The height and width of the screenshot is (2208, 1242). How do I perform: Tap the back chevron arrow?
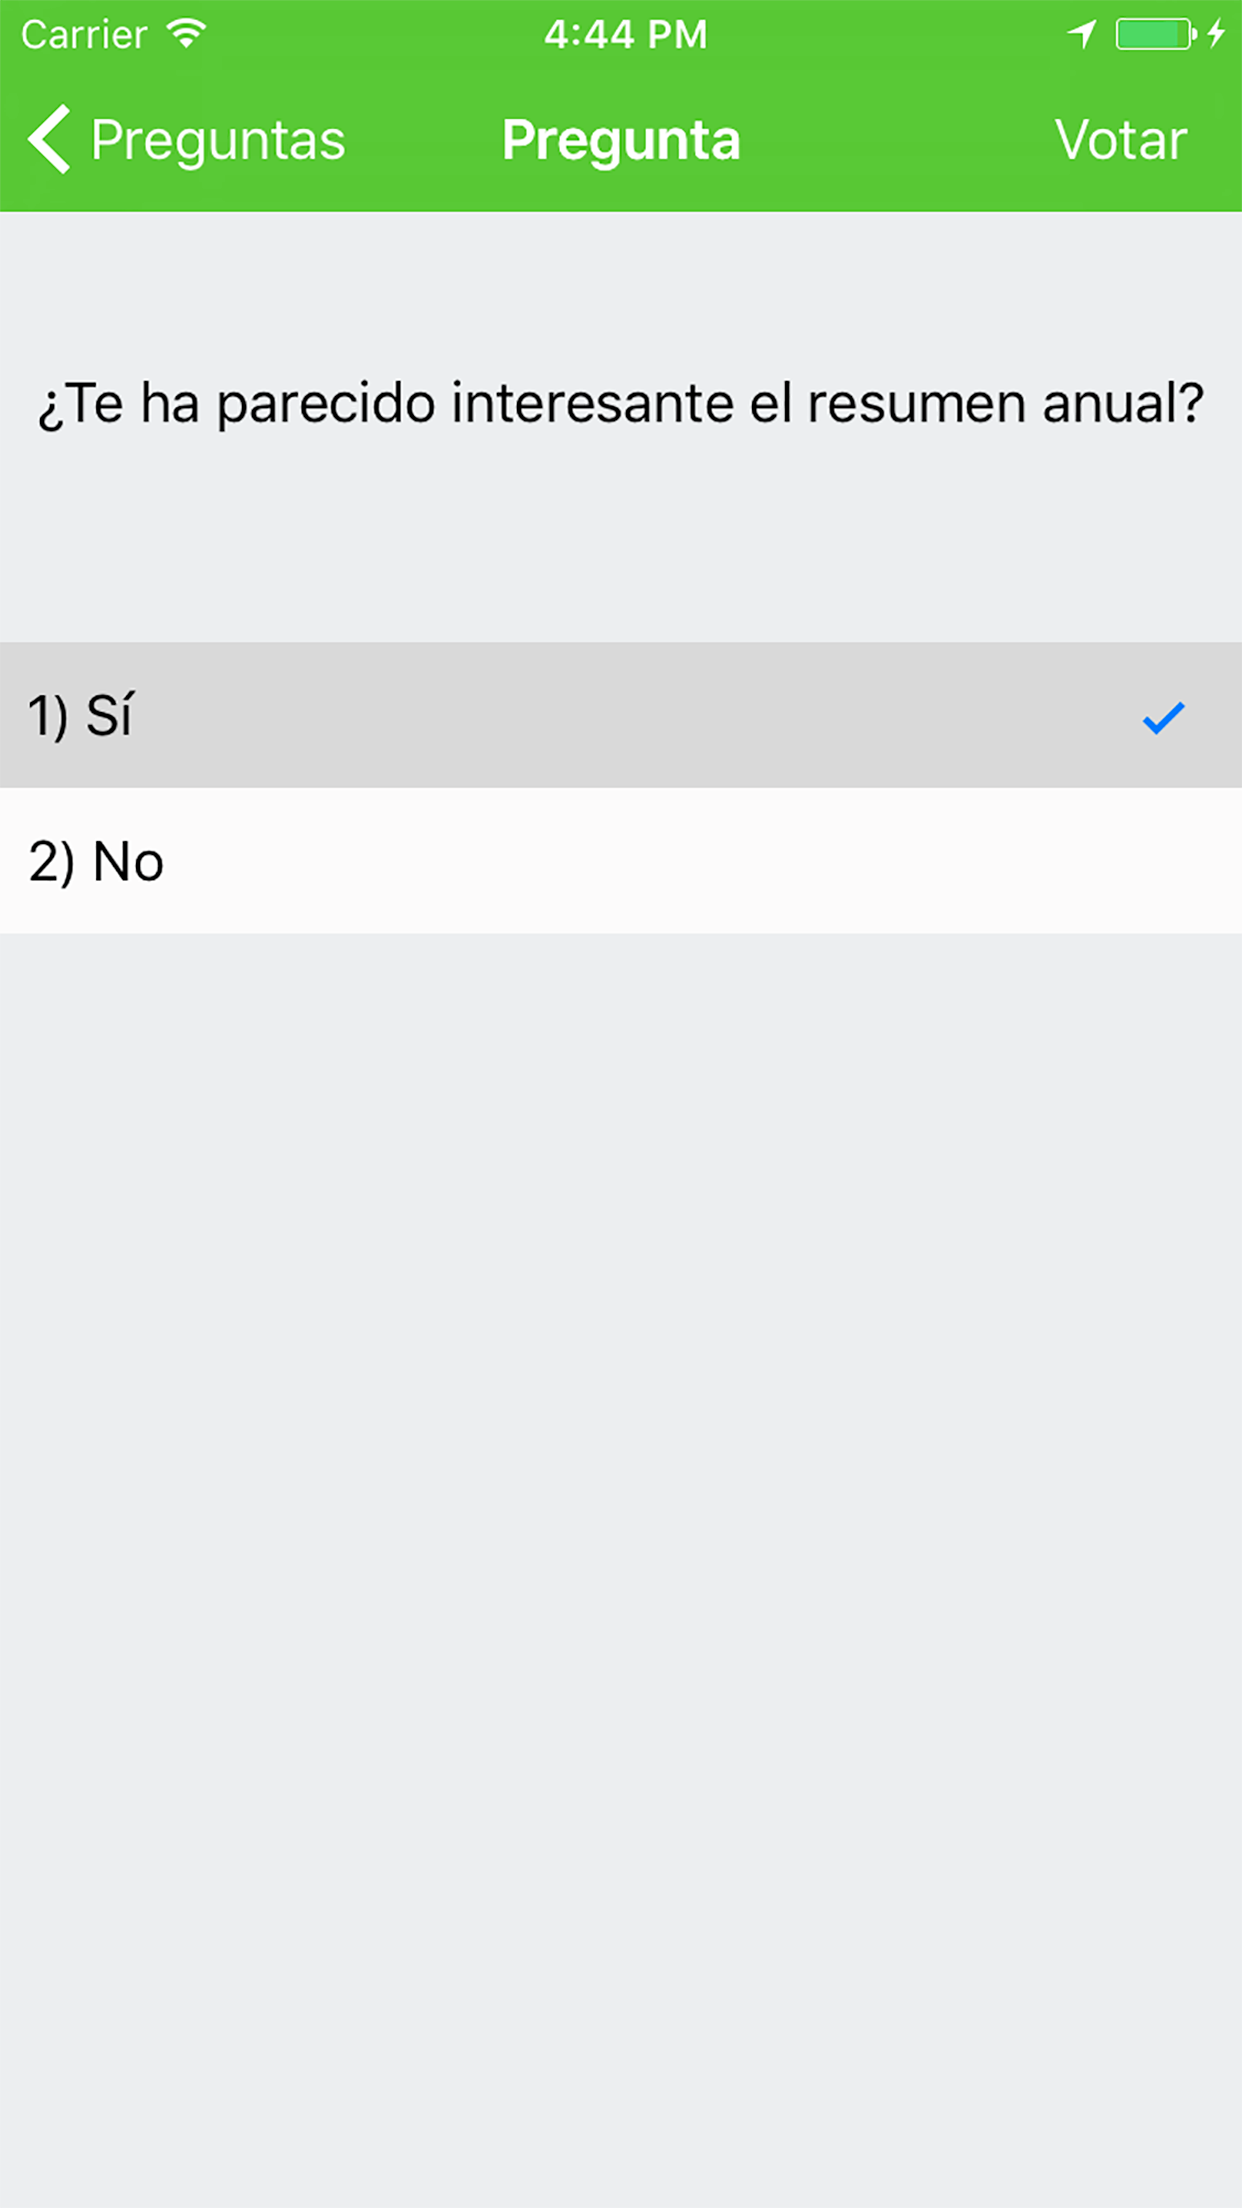coord(49,139)
